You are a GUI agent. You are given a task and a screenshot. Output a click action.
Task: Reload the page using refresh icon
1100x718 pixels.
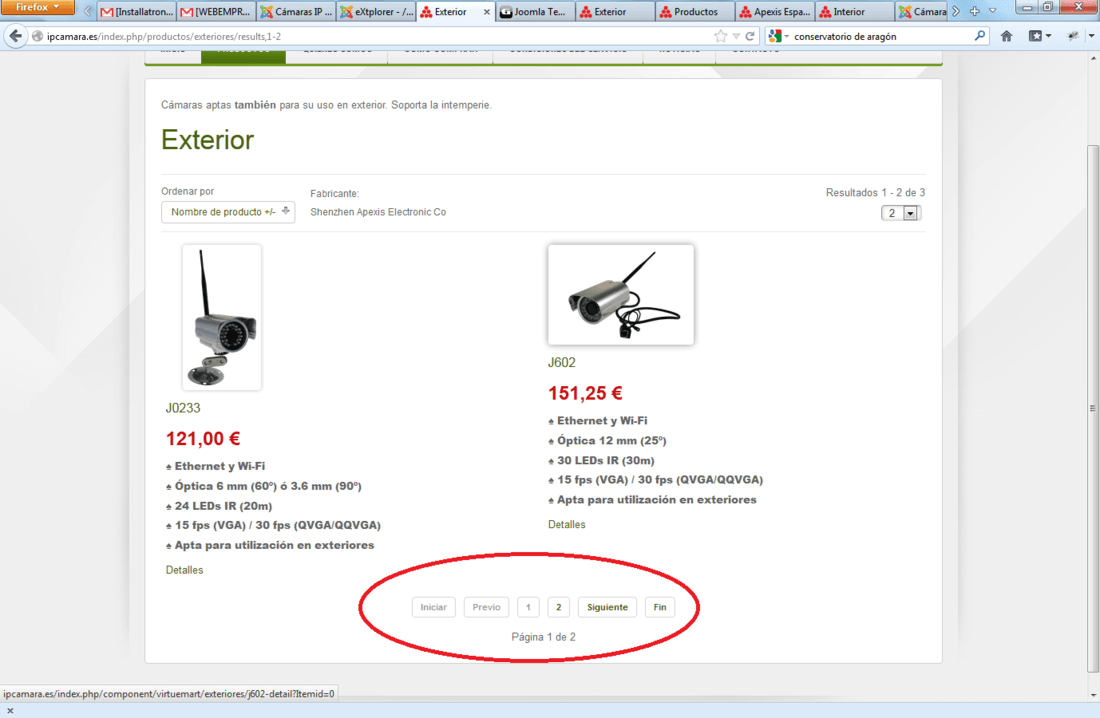click(750, 36)
